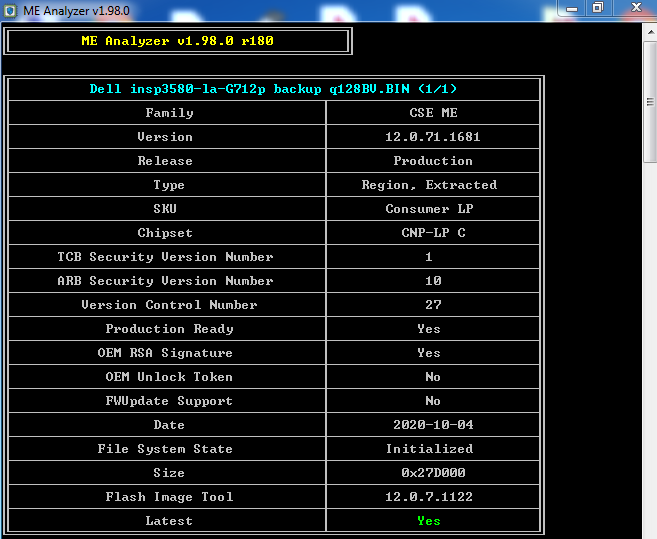Click the green Yes value for Latest
Image resolution: width=657 pixels, height=539 pixels.
click(429, 521)
